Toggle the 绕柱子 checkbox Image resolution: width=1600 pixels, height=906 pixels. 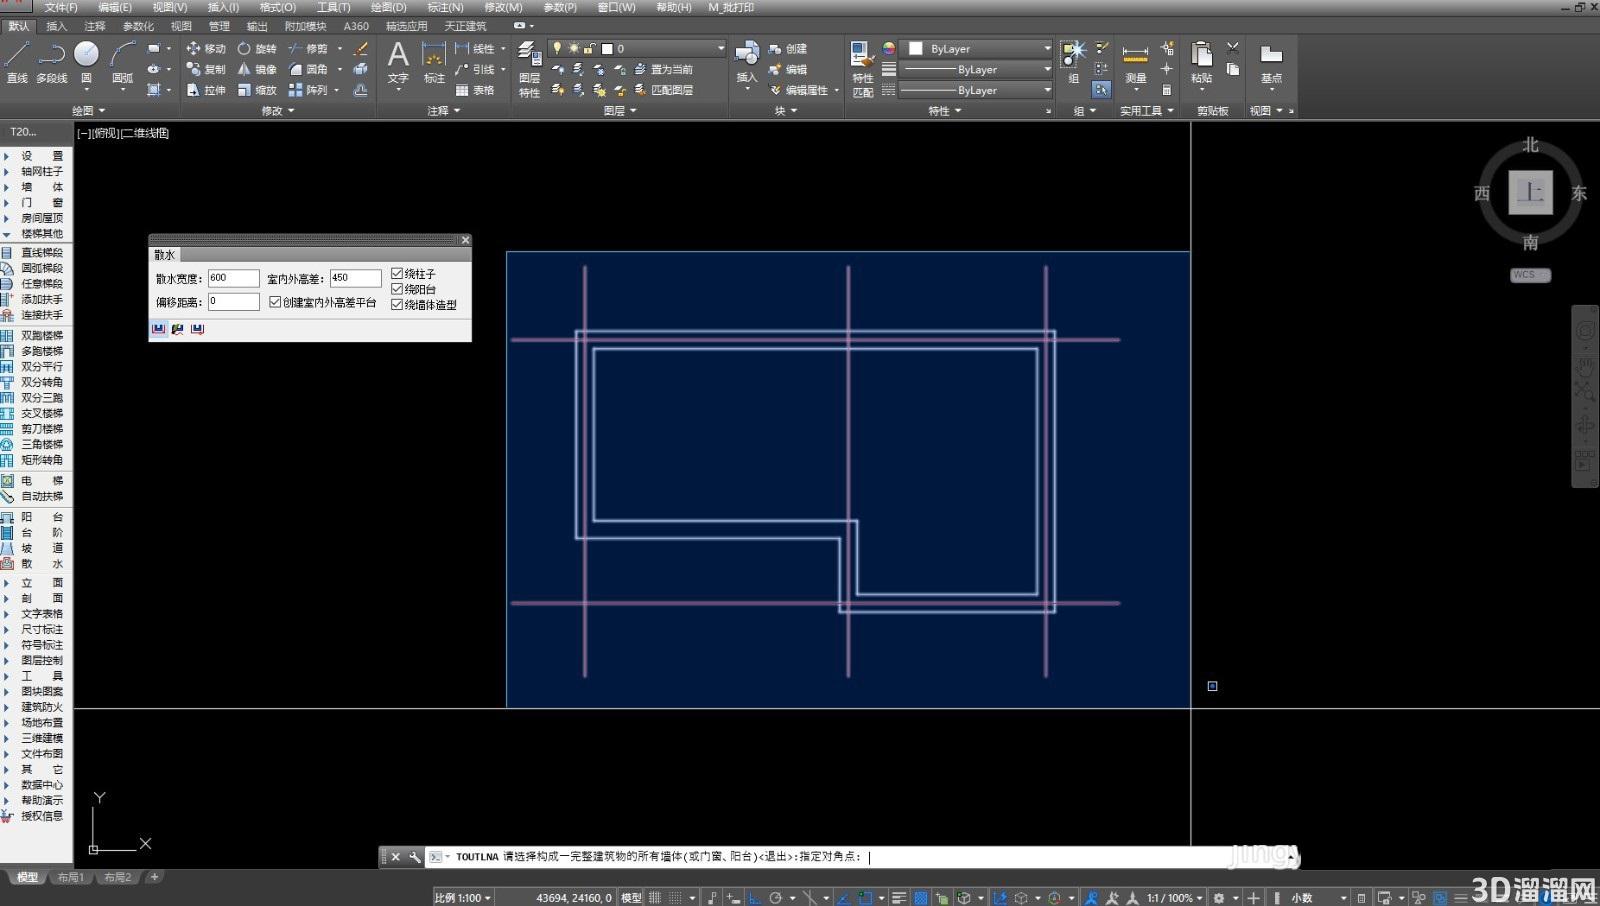[x=397, y=273]
